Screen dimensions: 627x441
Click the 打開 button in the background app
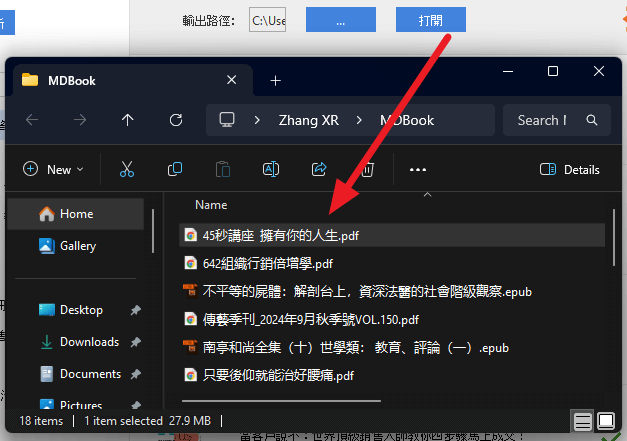(431, 19)
